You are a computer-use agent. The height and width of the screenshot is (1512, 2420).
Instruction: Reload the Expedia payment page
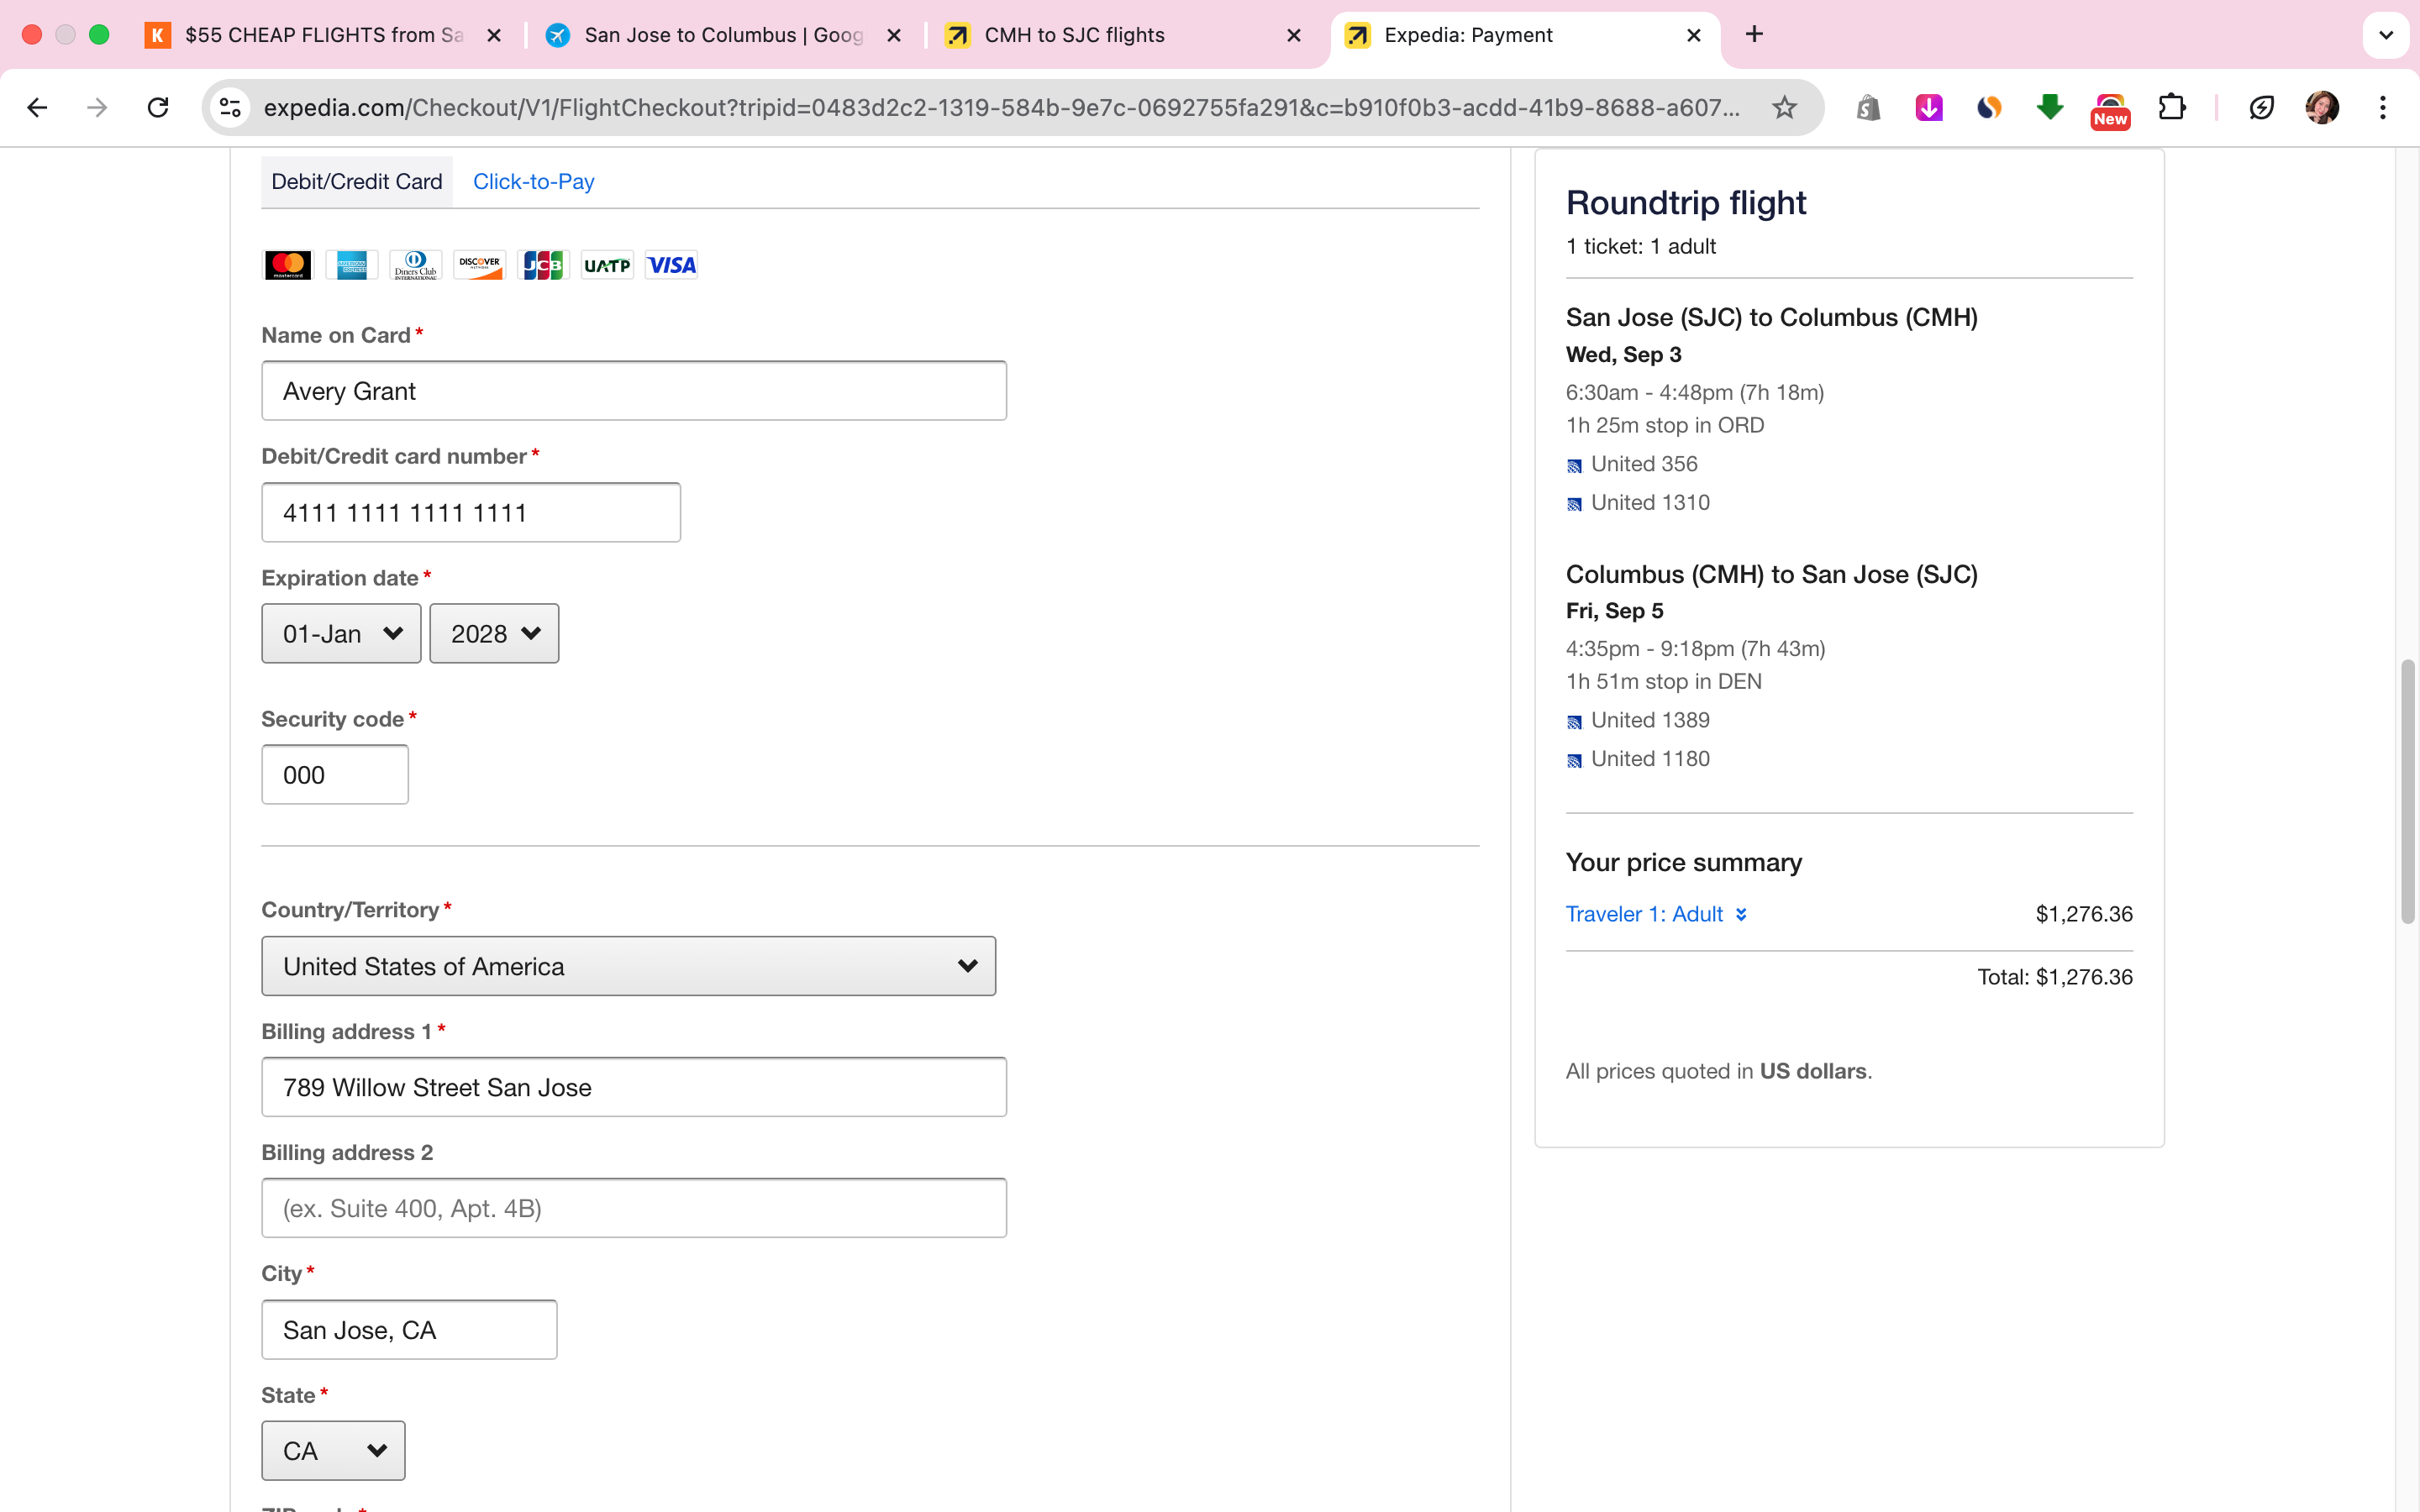(x=158, y=107)
